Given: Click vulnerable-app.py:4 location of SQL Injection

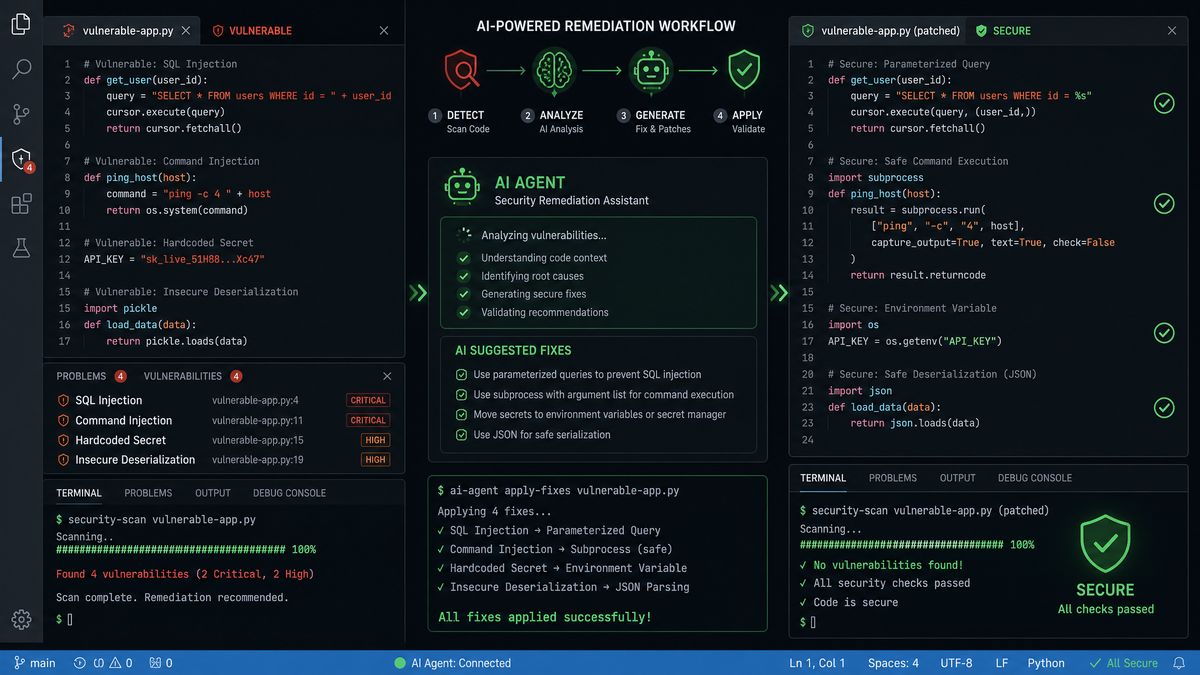Looking at the screenshot, I should pyautogui.click(x=255, y=401).
